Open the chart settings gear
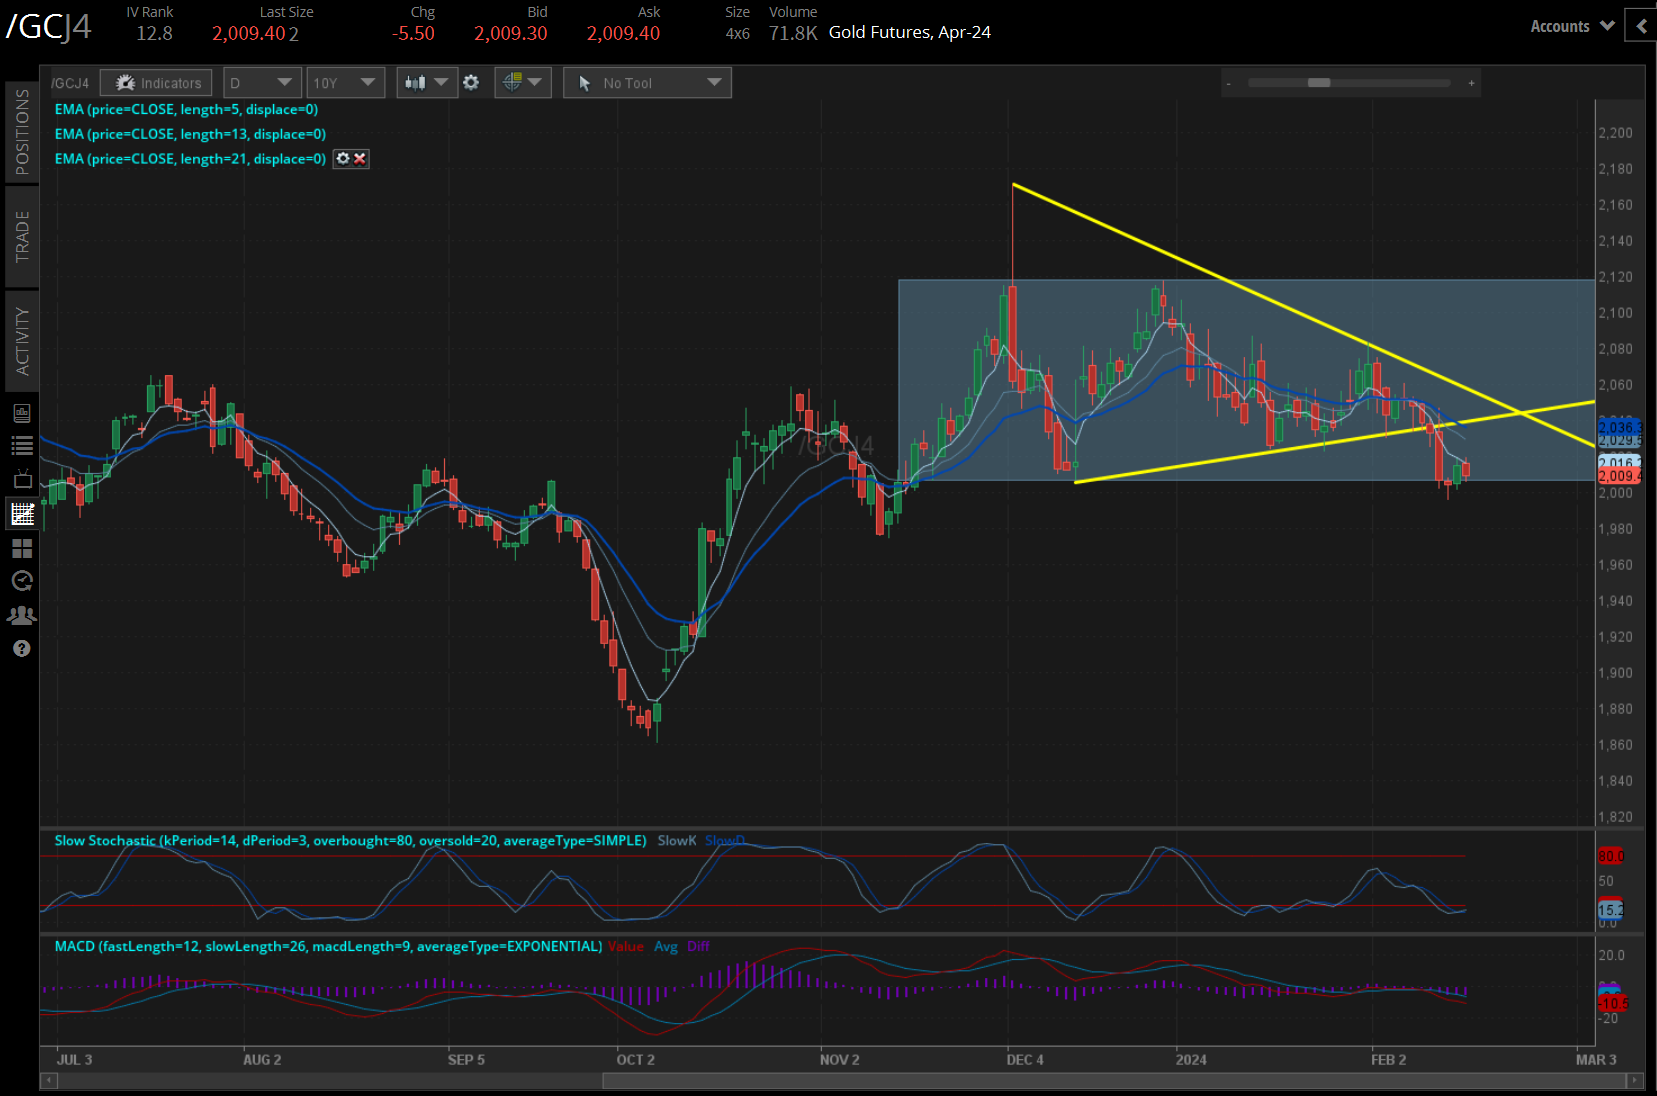The image size is (1657, 1096). click(x=471, y=83)
